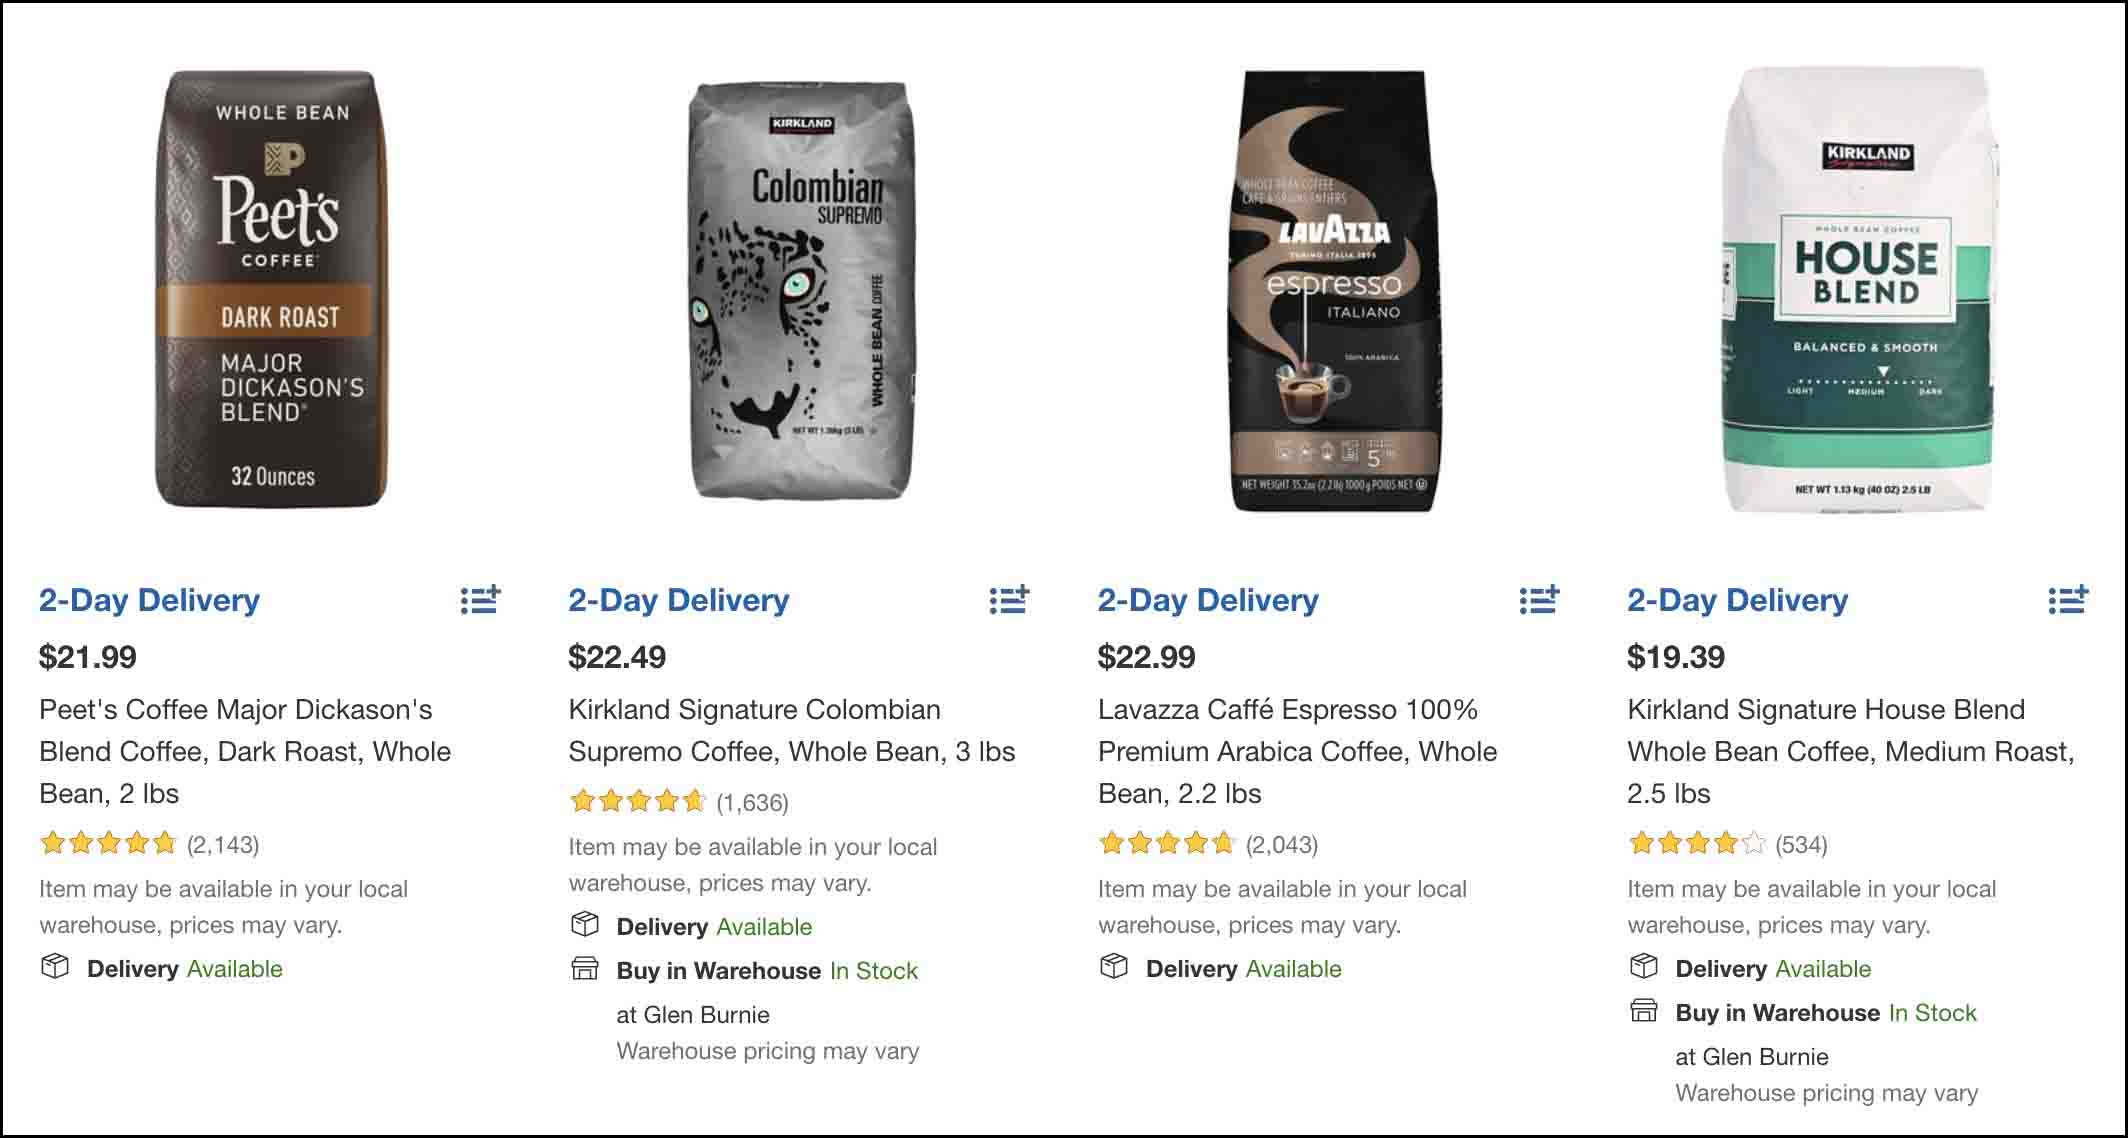
Task: Click the add-to-list icon for House Blend
Action: click(x=2069, y=600)
